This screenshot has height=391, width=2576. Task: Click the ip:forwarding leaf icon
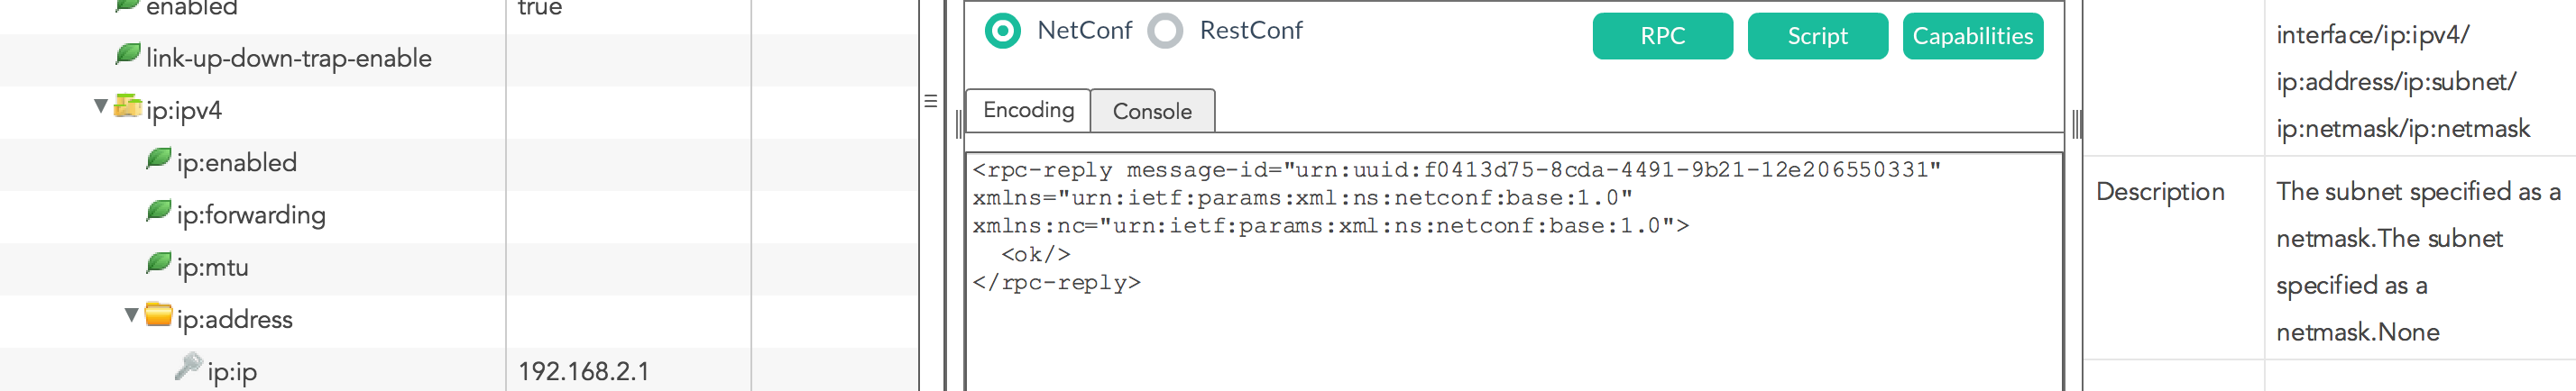159,211
